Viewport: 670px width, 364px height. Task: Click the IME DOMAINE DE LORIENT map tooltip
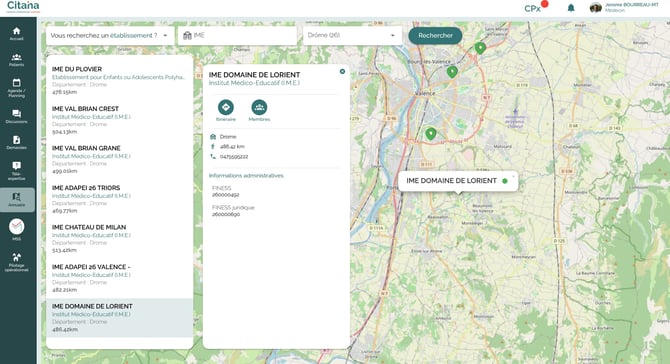(458, 181)
